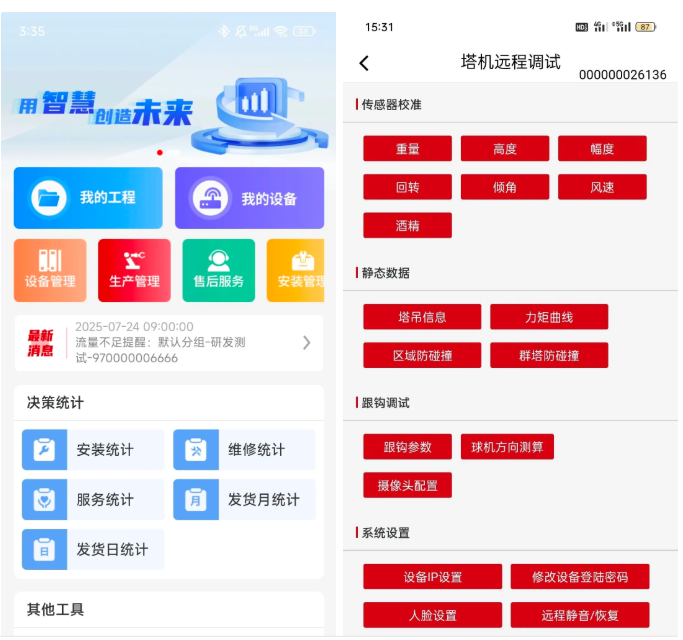
Task: Go back using the back arrow
Action: click(x=364, y=63)
